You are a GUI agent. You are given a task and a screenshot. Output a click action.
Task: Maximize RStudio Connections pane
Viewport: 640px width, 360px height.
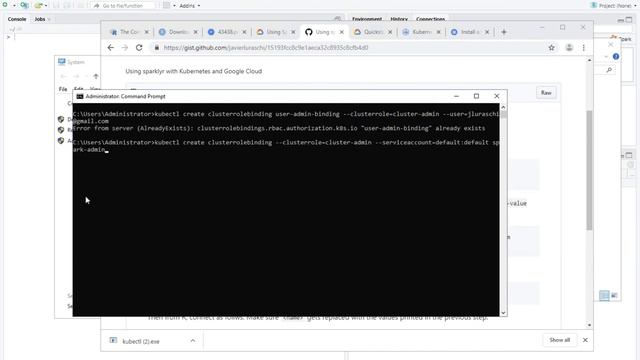(x=629, y=19)
